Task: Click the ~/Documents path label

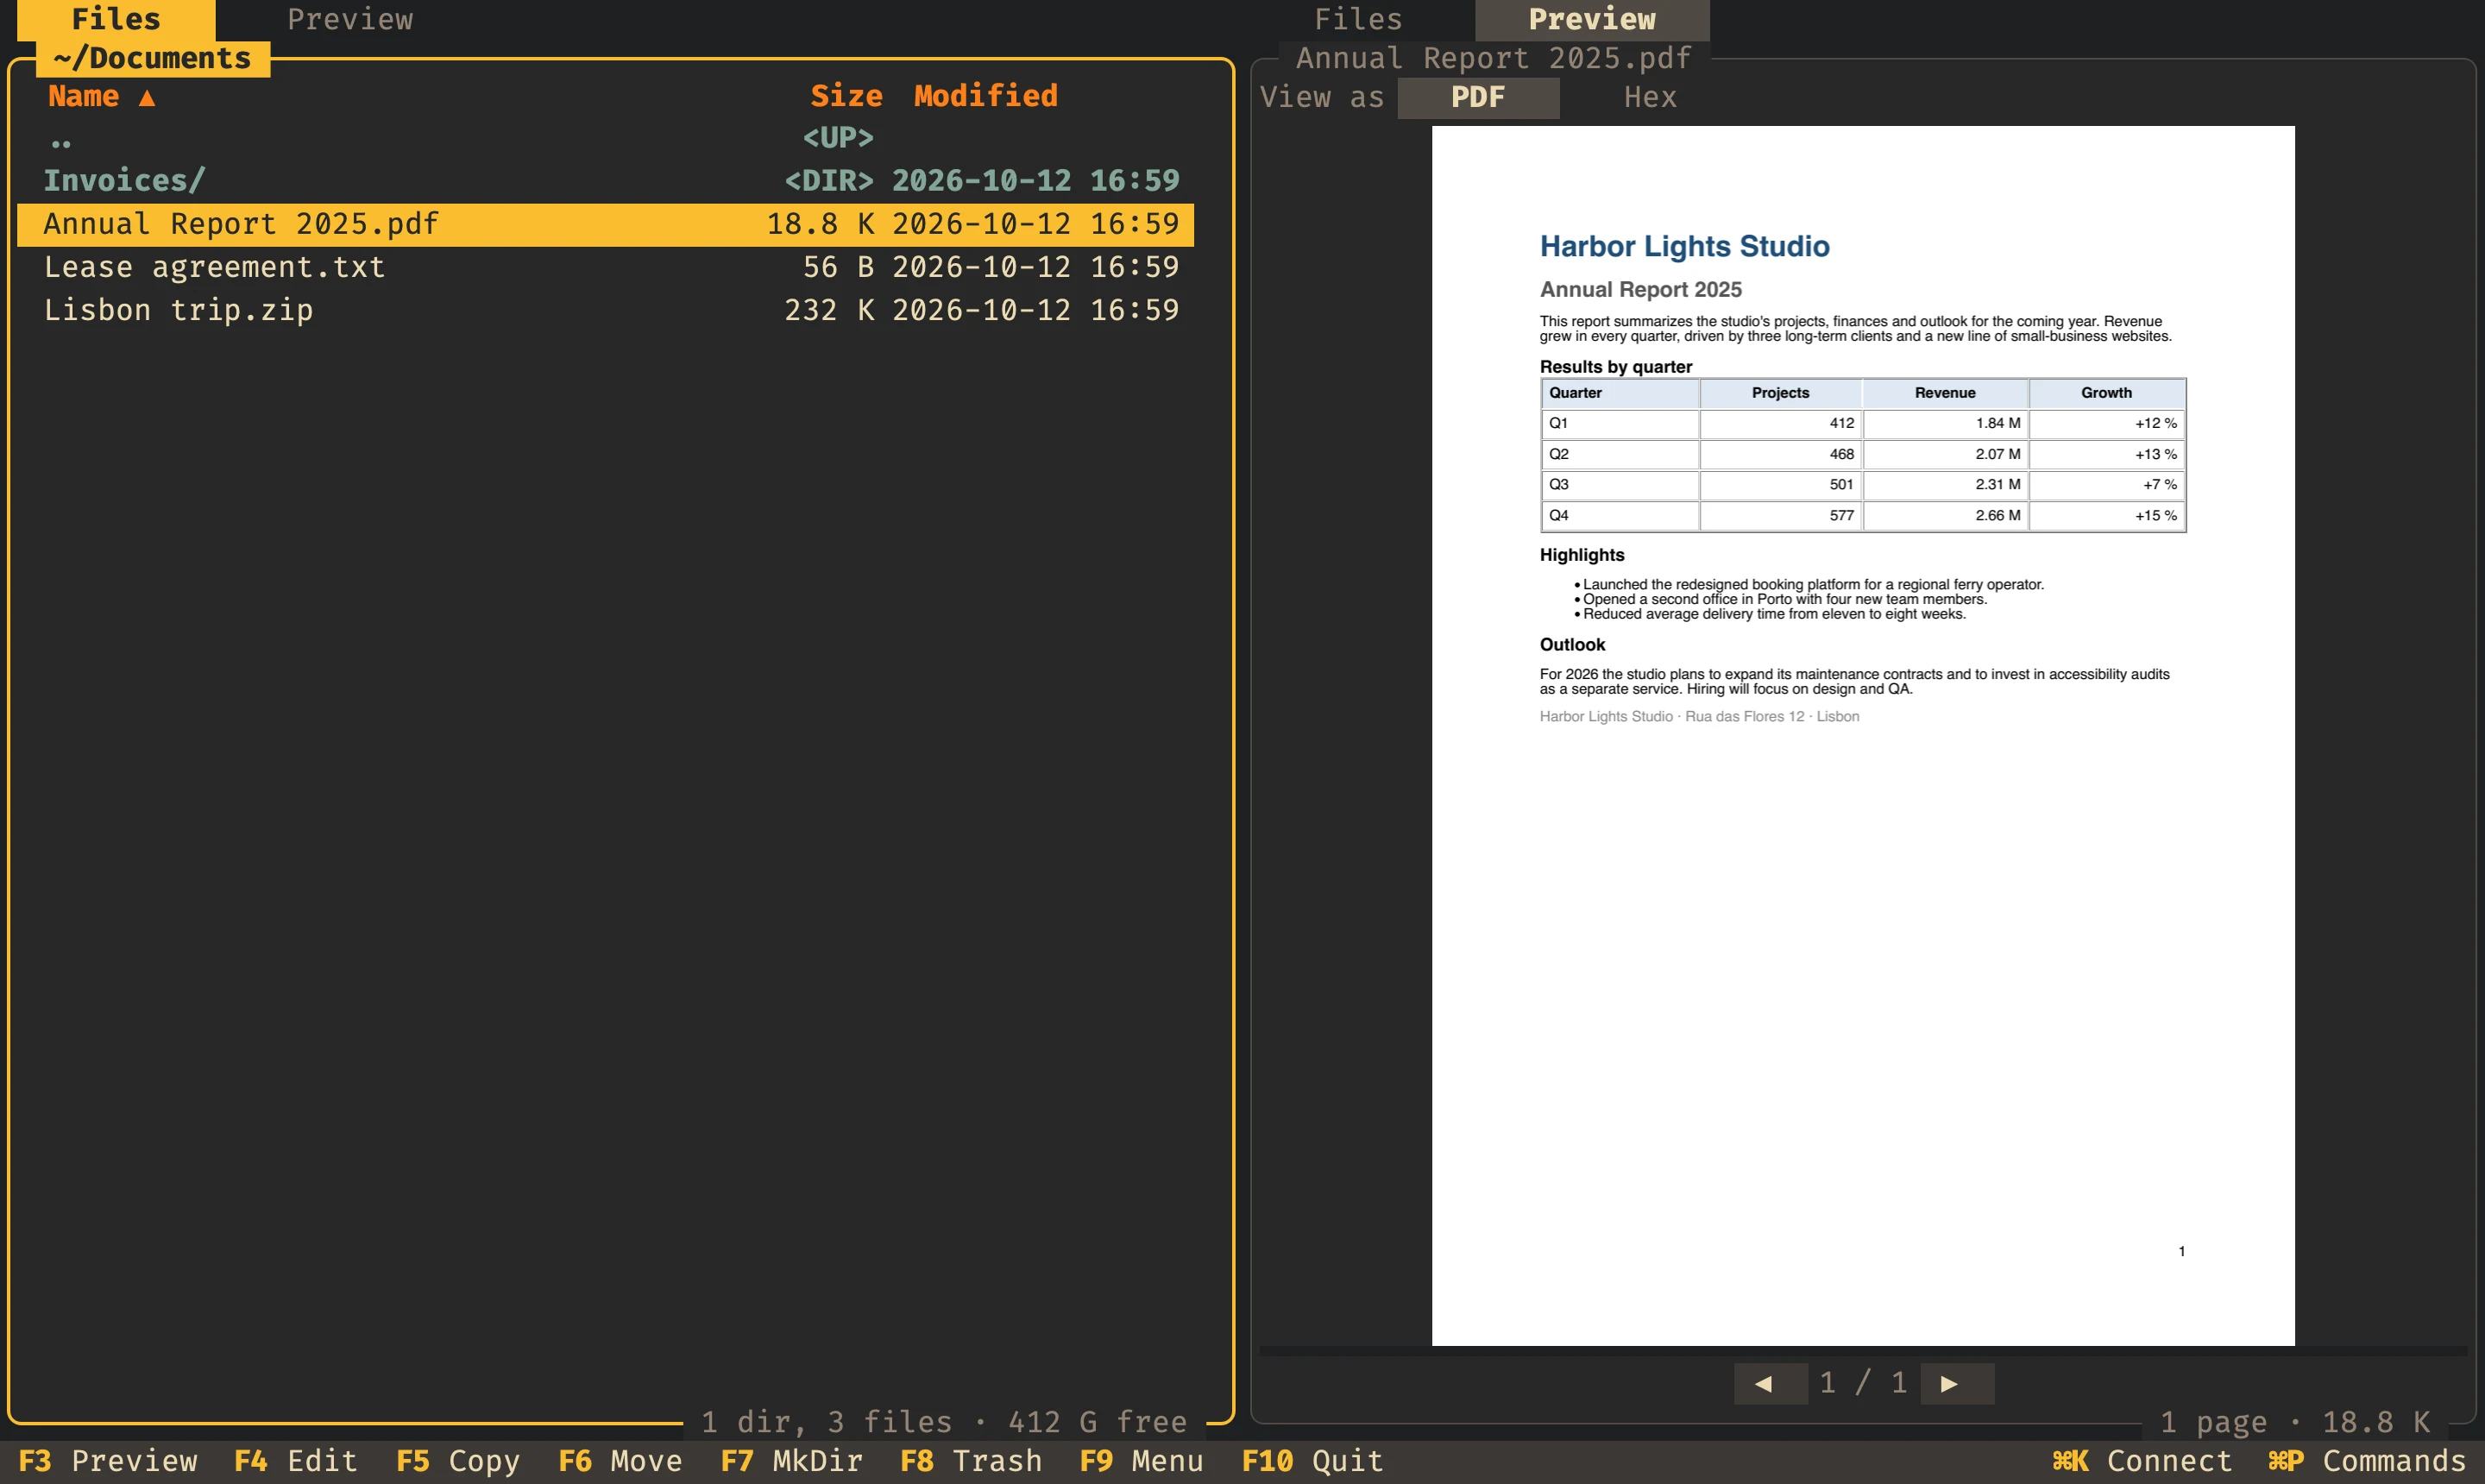Action: 153,58
